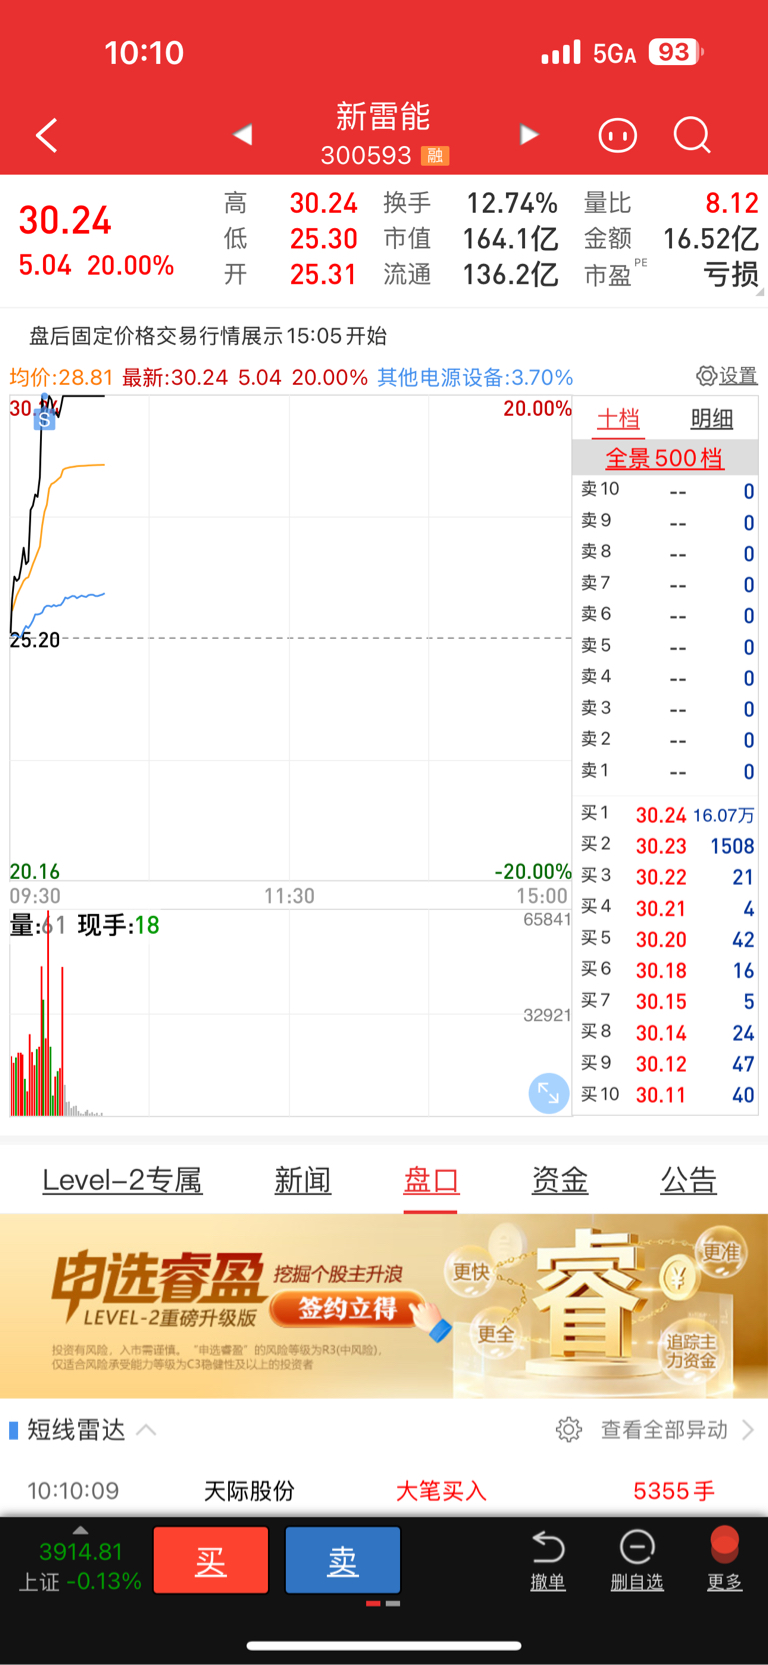
Task: Open 短线雷达 settings gear
Action: (569, 1430)
